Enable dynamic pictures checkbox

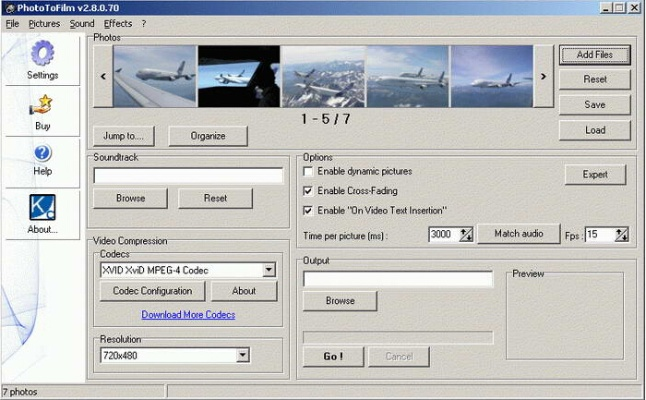point(308,172)
